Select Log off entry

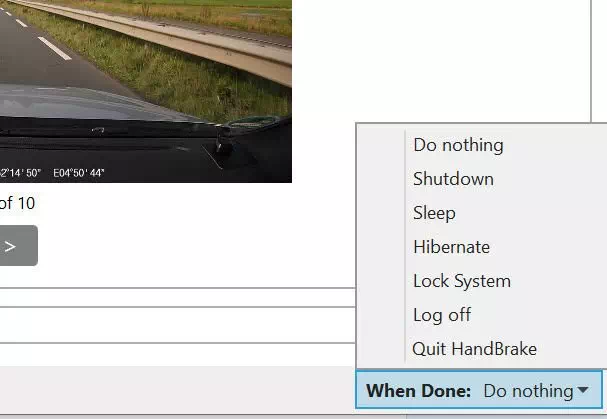pos(482,315)
